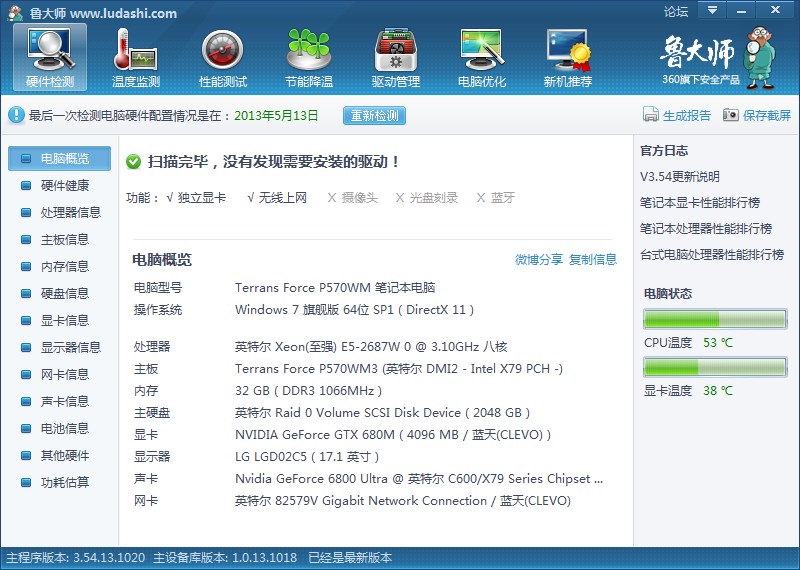Open 笔记本显卡性能排行榜 link

(x=700, y=203)
